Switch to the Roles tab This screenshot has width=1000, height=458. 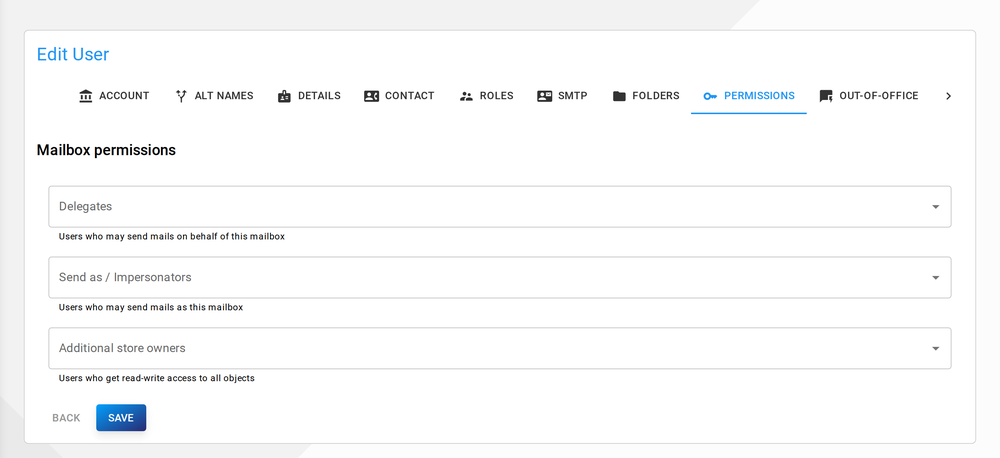pyautogui.click(x=486, y=96)
